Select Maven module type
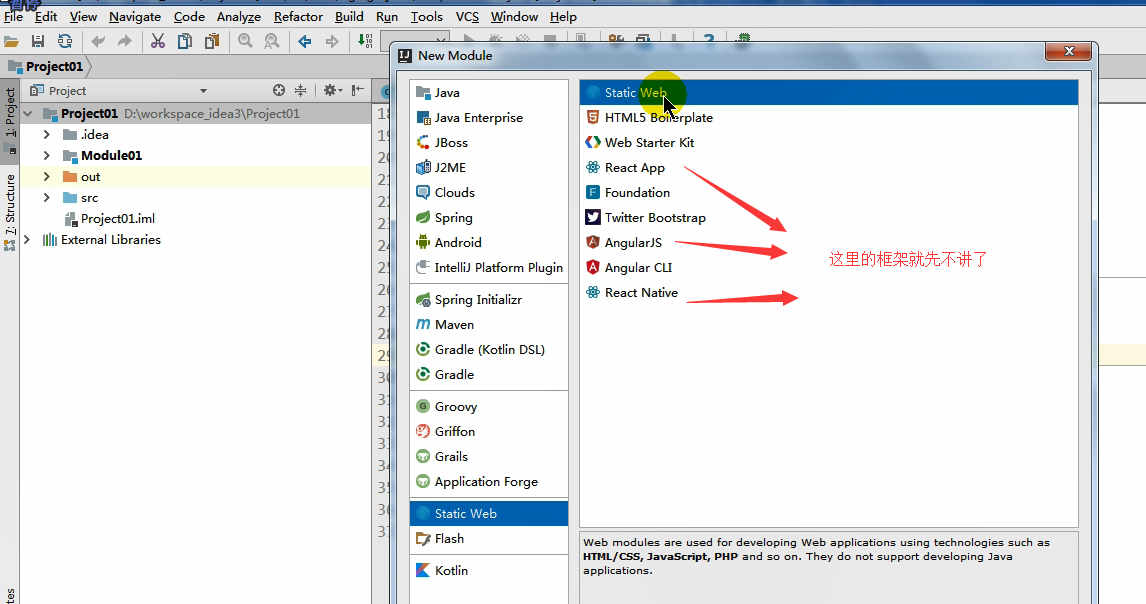 [x=489, y=325]
